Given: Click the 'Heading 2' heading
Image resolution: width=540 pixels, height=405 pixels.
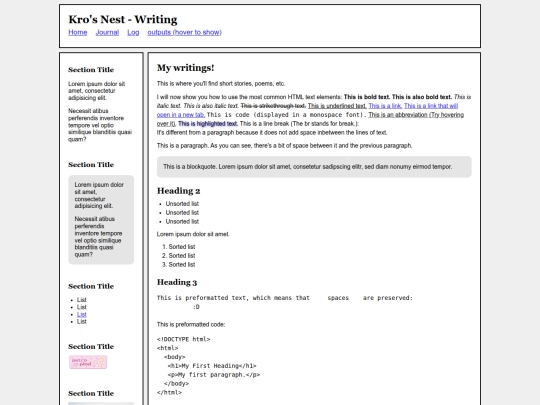Looking at the screenshot, I should [x=178, y=191].
